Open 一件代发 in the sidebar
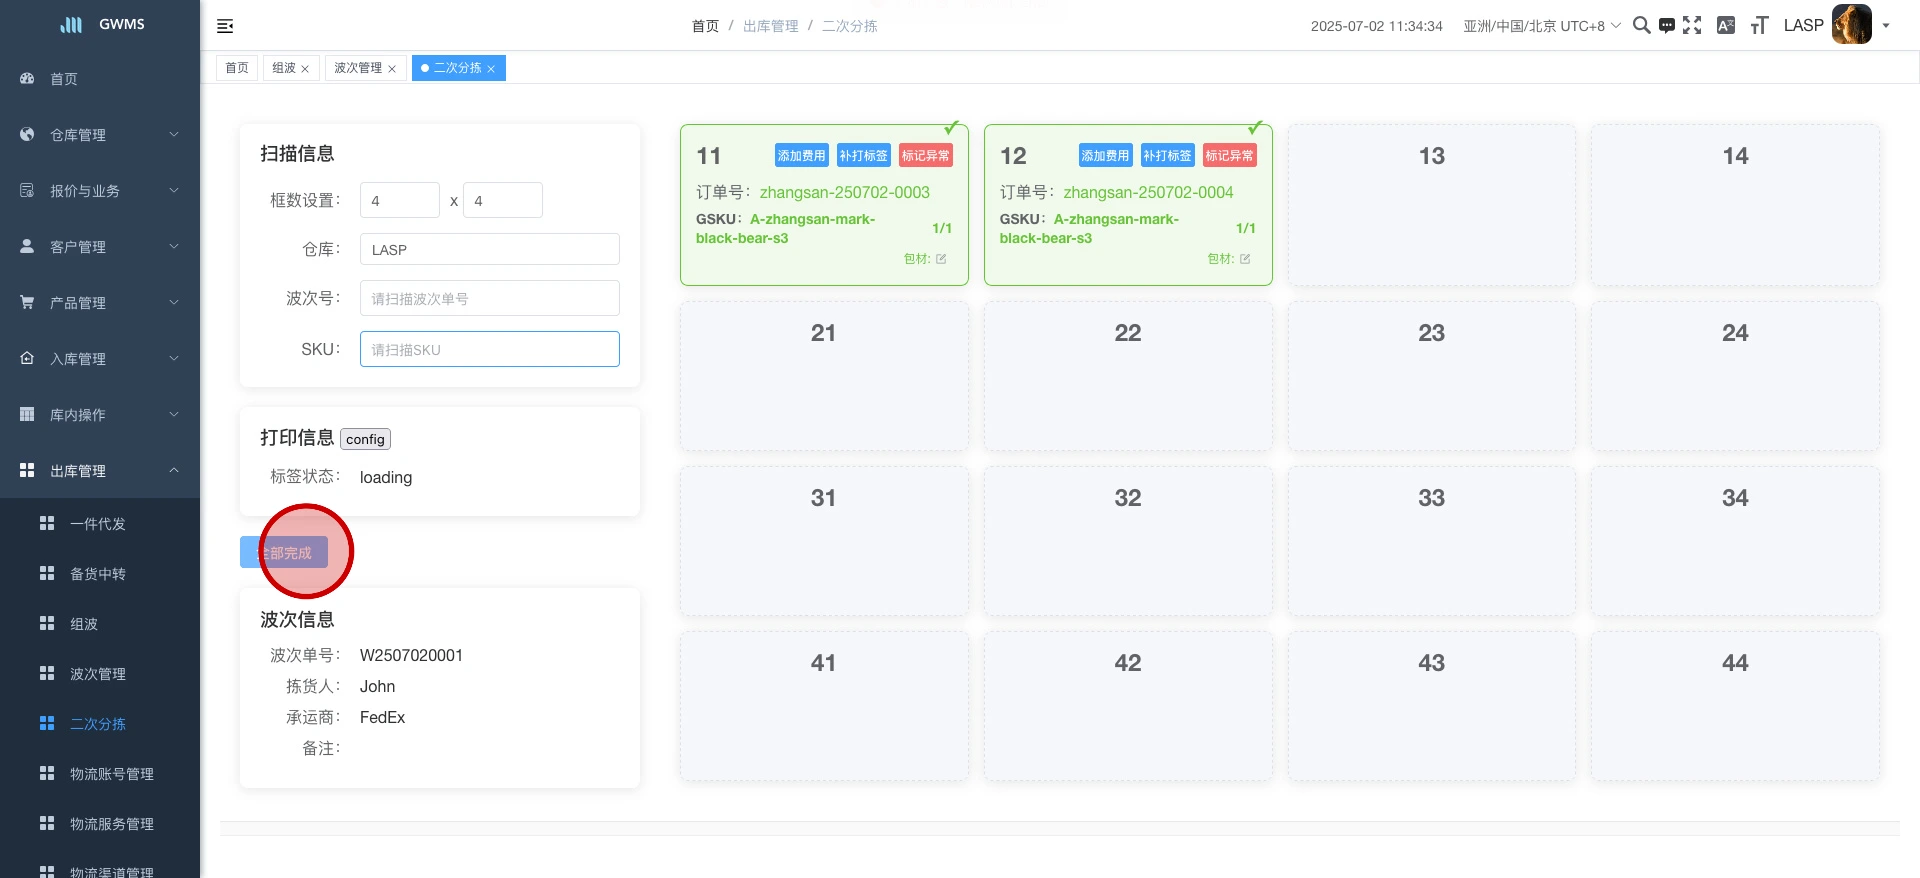 click(98, 524)
